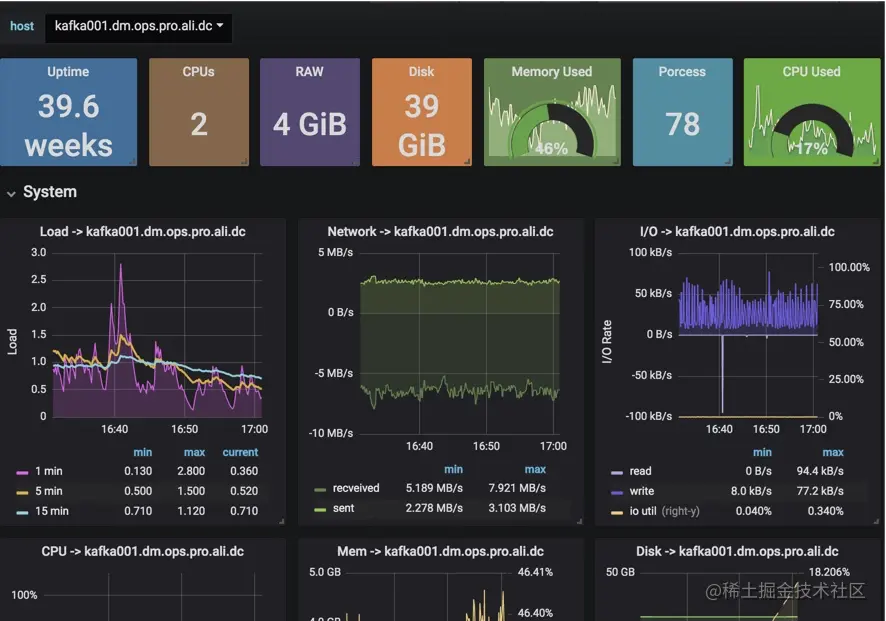The image size is (886, 621).
Task: Click the io util legend color swatch
Action: click(x=616, y=513)
